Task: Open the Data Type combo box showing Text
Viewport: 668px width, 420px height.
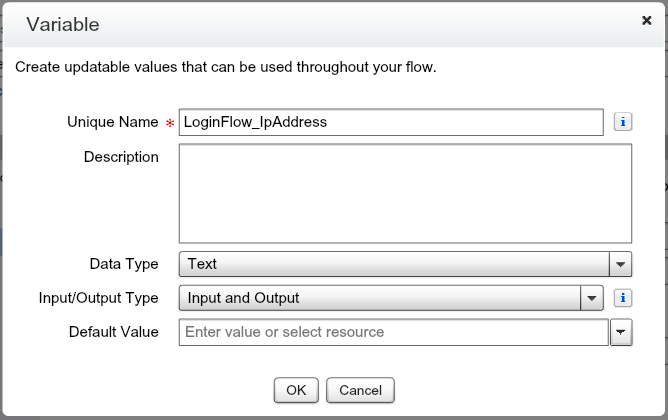Action: [394, 264]
